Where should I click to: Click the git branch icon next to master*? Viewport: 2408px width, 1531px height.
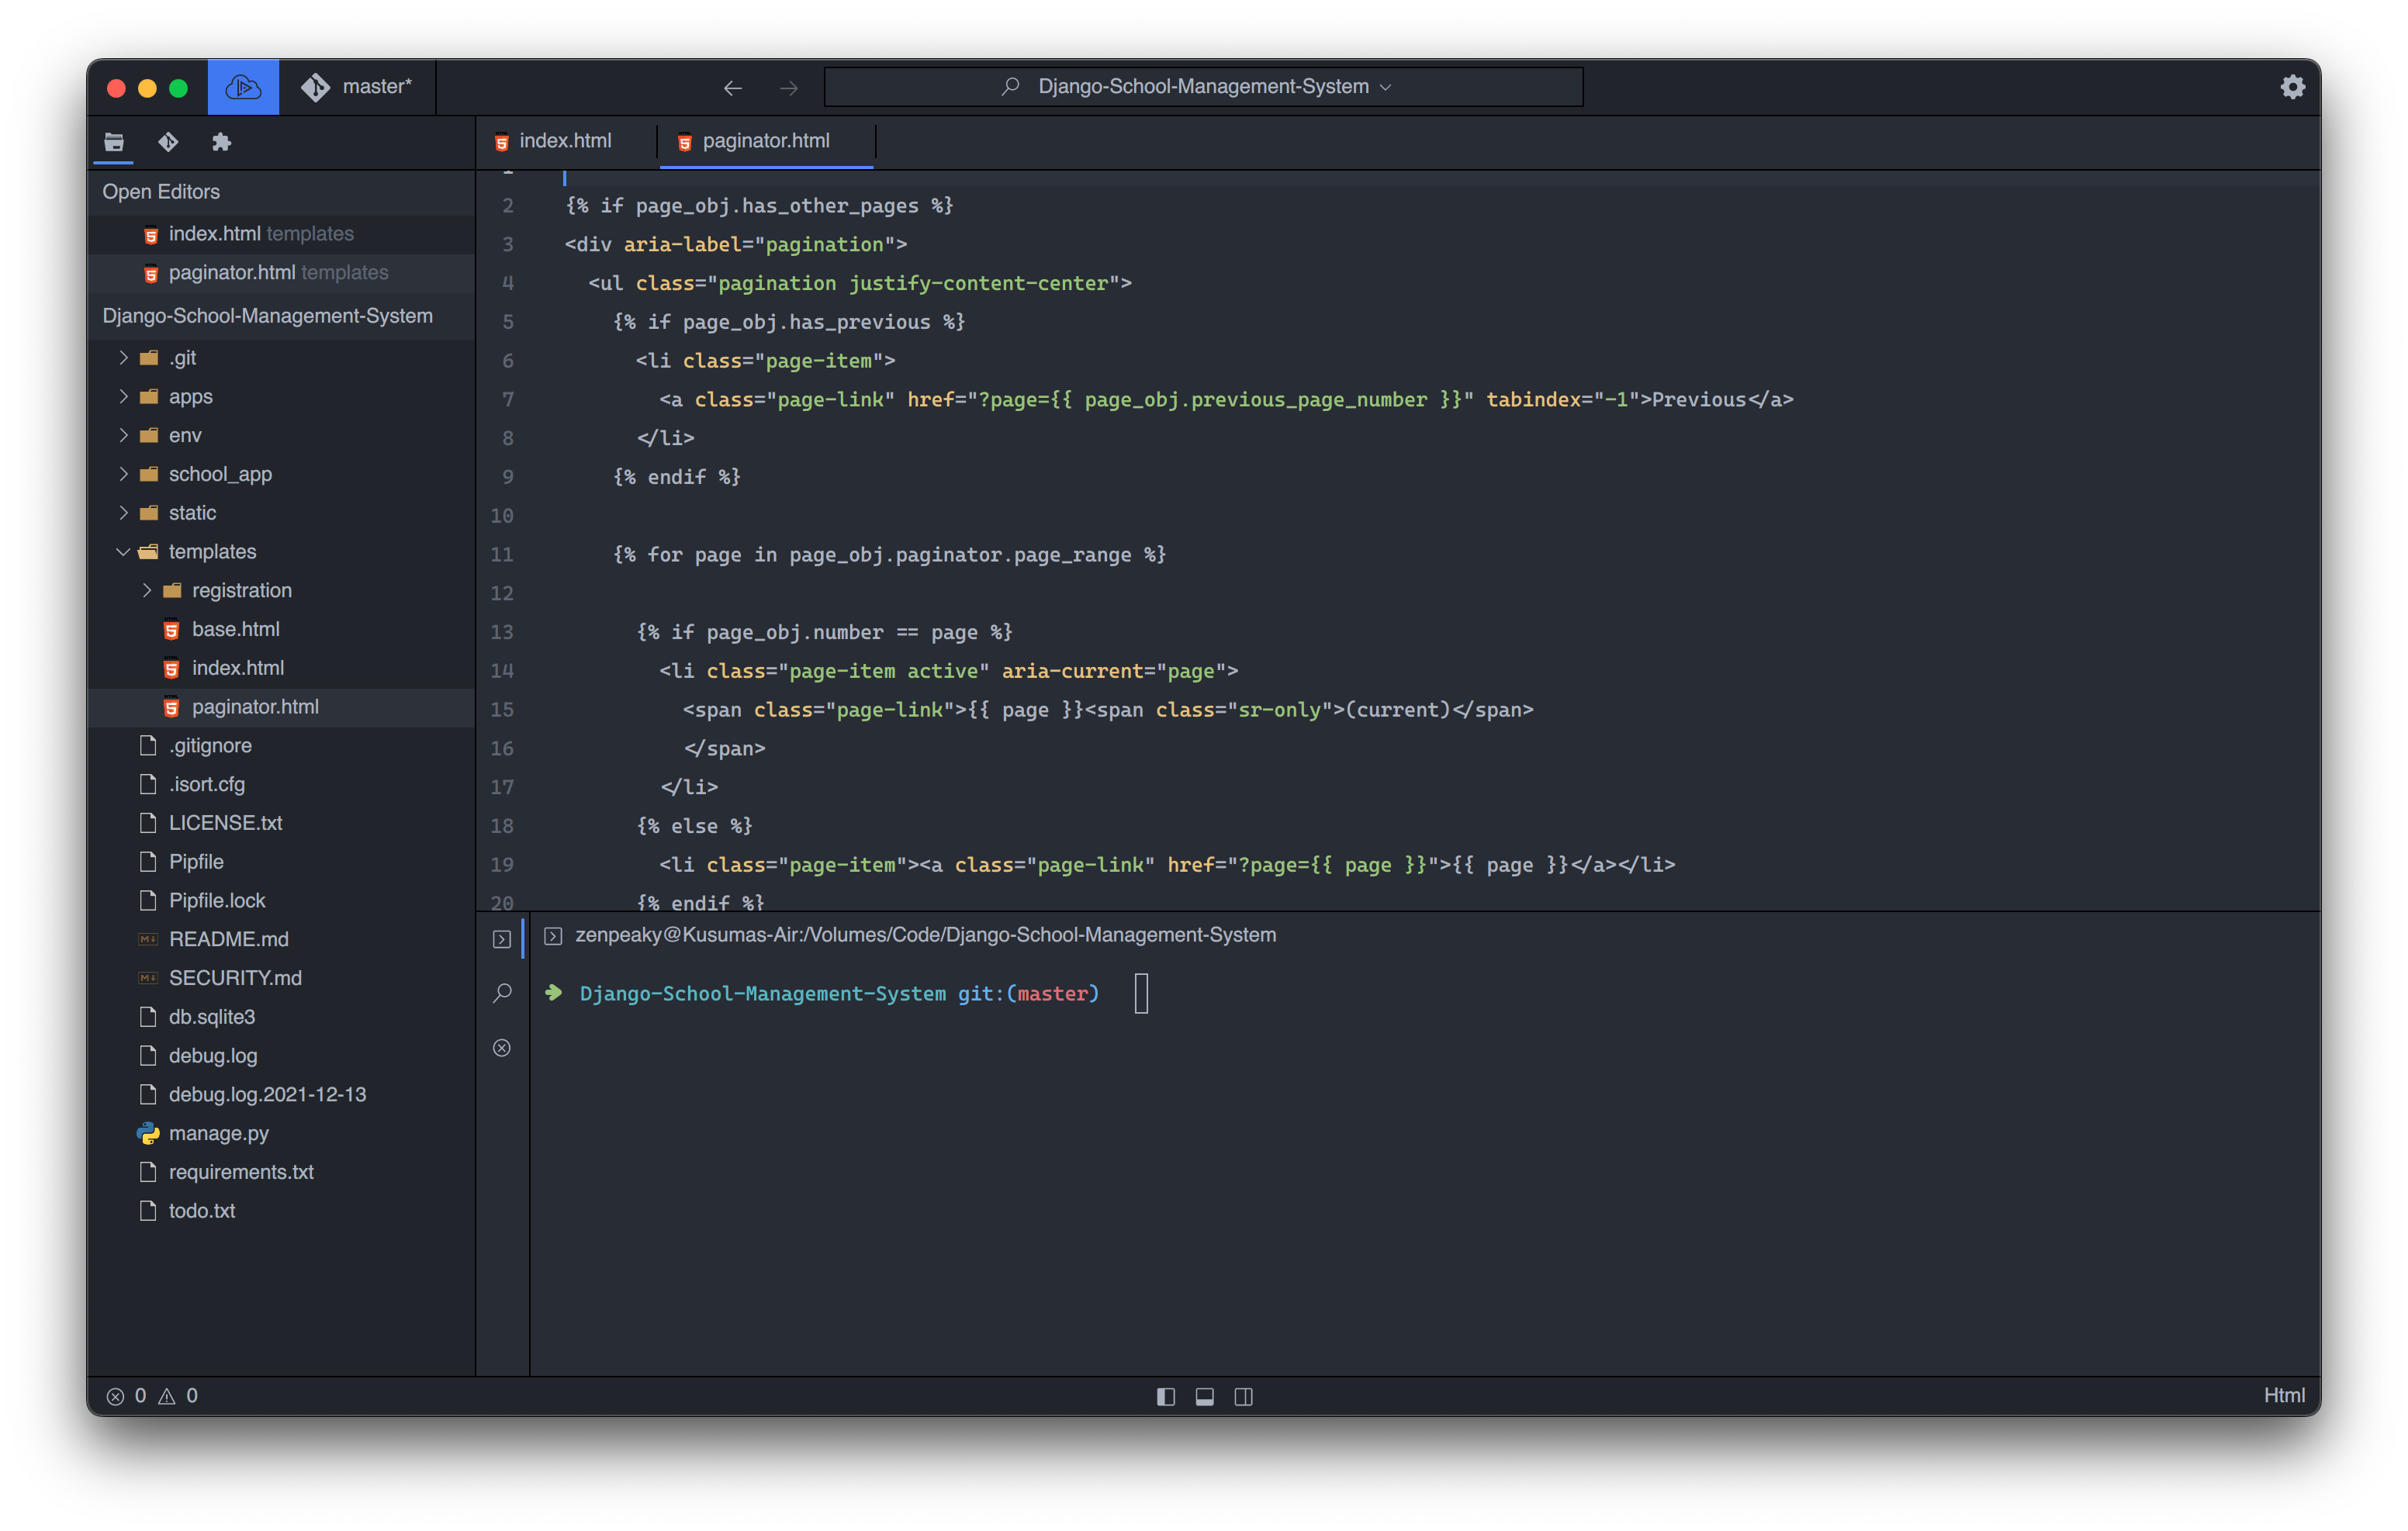coord(316,87)
